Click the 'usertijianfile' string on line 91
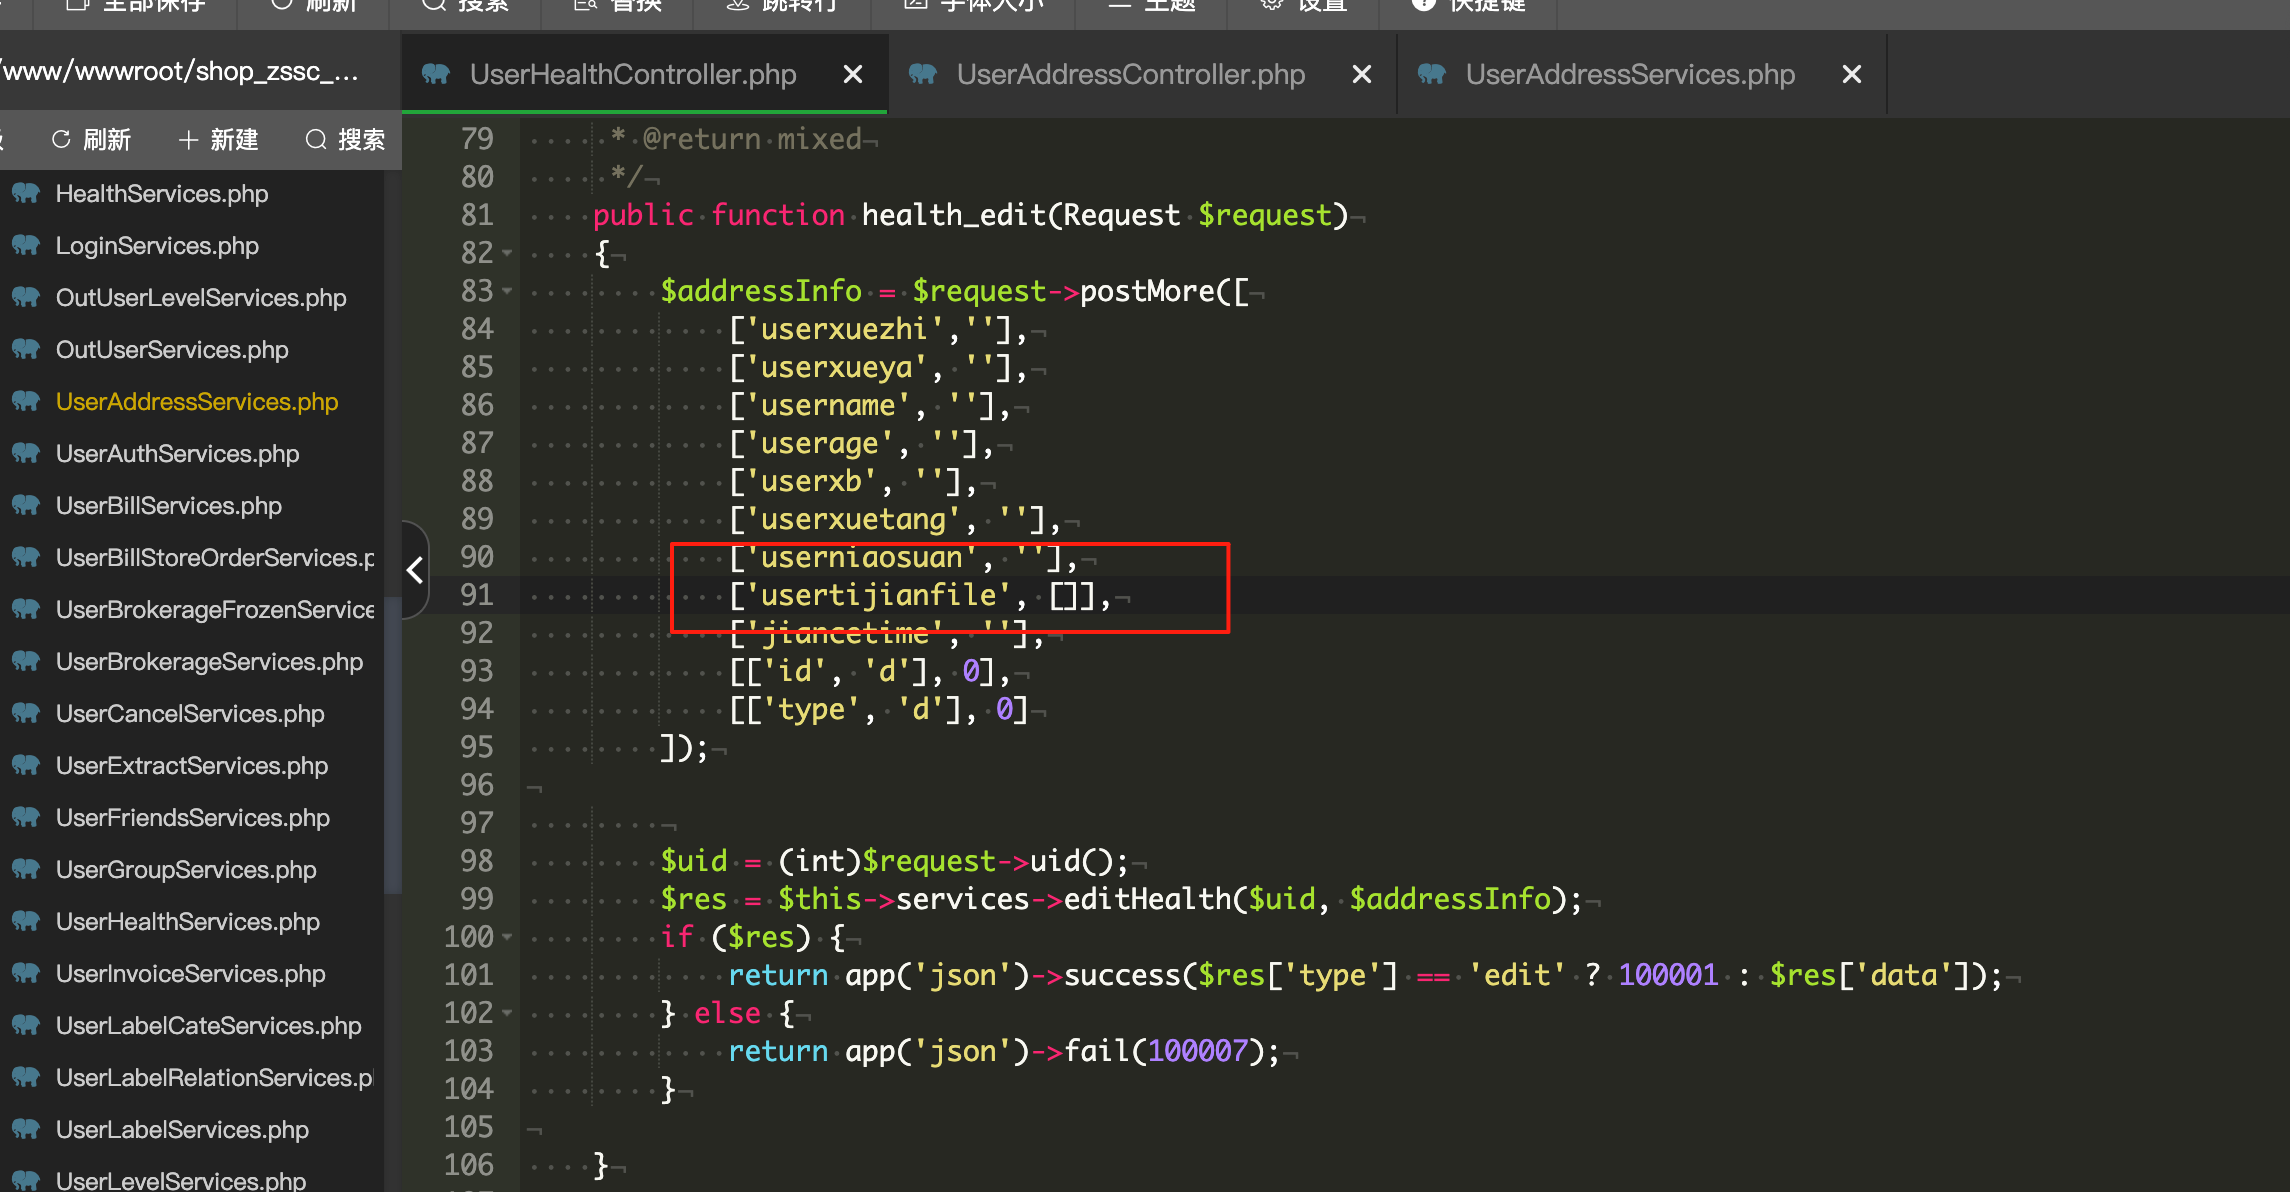 pyautogui.click(x=878, y=595)
